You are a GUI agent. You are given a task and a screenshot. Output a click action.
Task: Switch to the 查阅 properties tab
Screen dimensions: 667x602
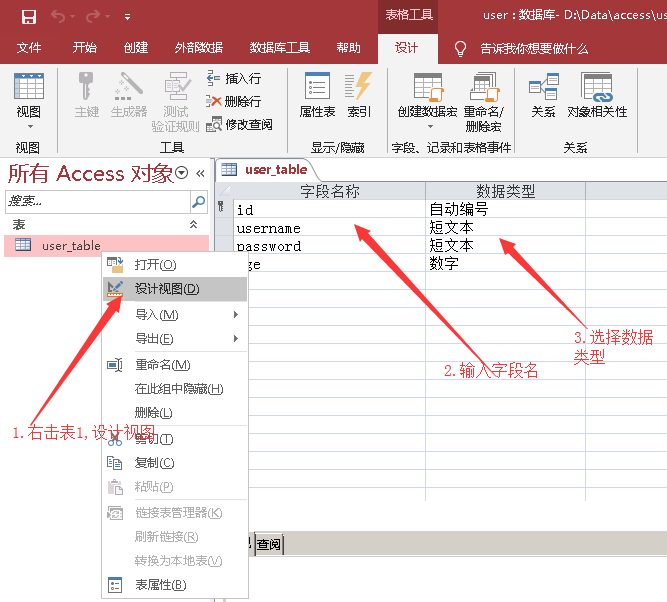(x=269, y=544)
